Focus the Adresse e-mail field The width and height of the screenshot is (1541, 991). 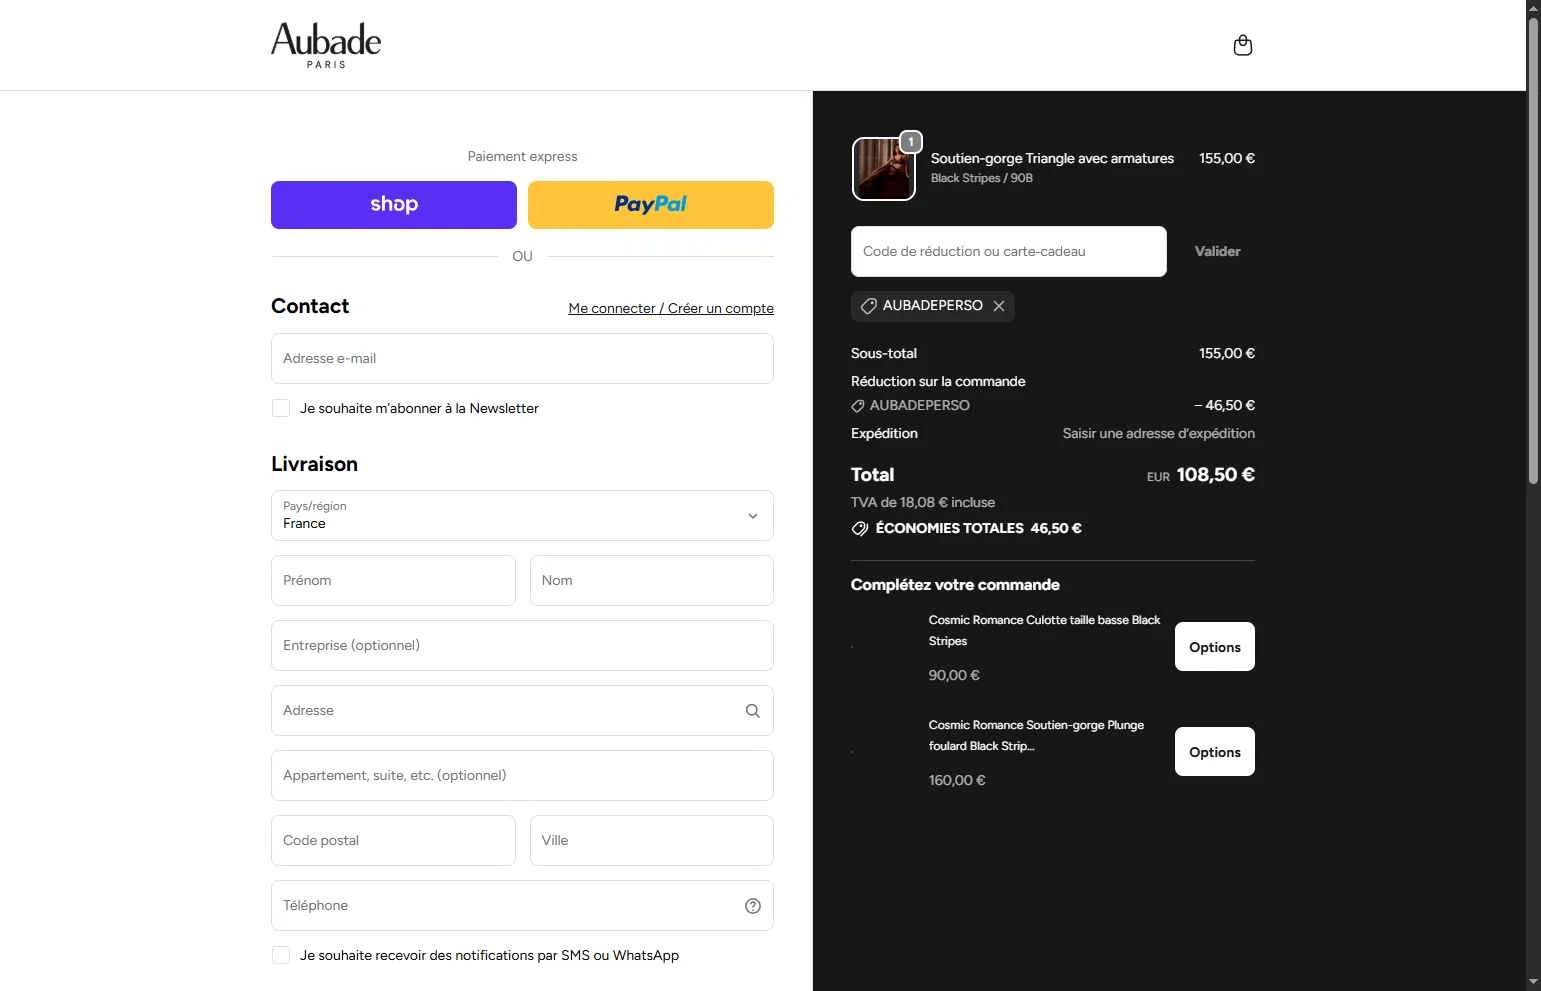522,358
